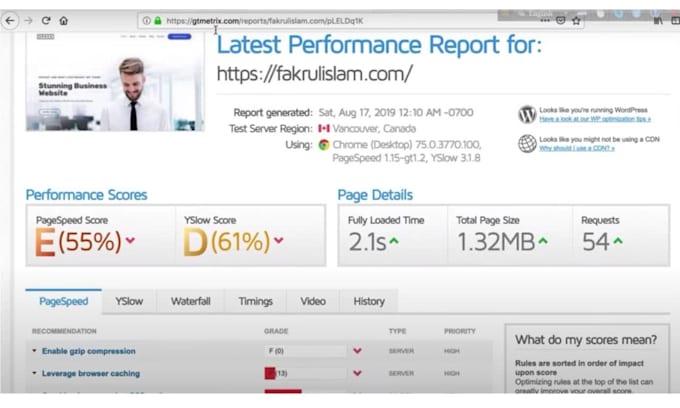Open the History tab
Viewport: 680px width, 408px height.
click(x=369, y=301)
